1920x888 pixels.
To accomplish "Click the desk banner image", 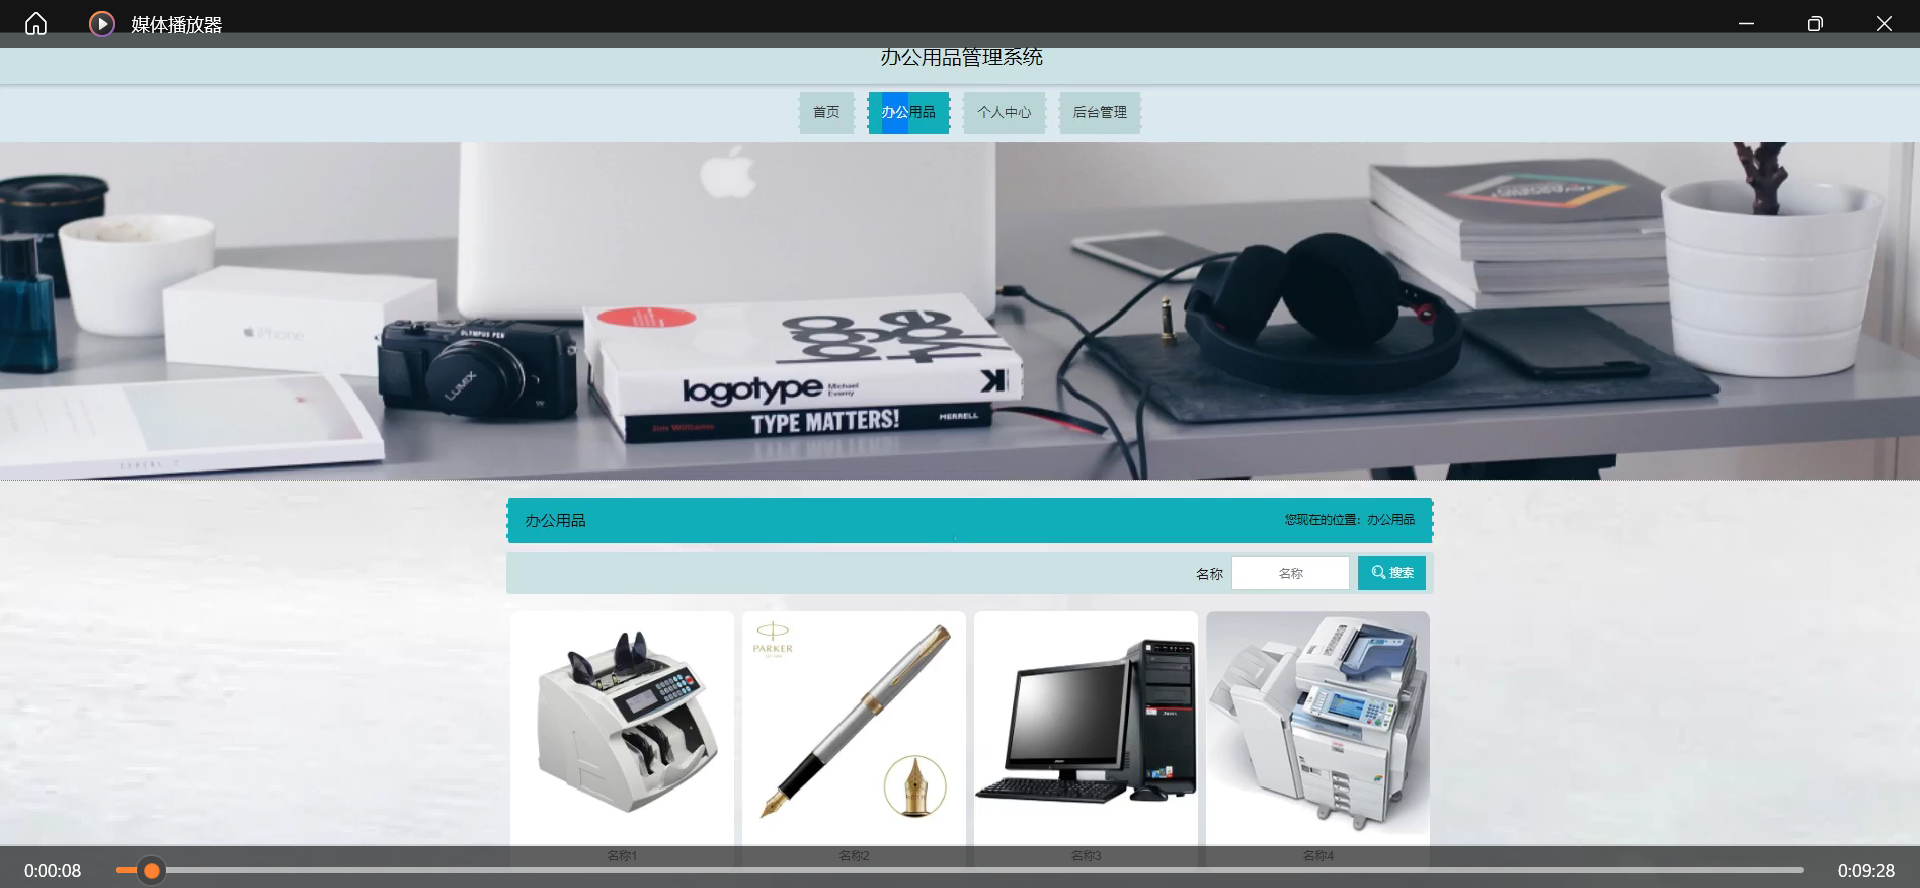I will [960, 311].
